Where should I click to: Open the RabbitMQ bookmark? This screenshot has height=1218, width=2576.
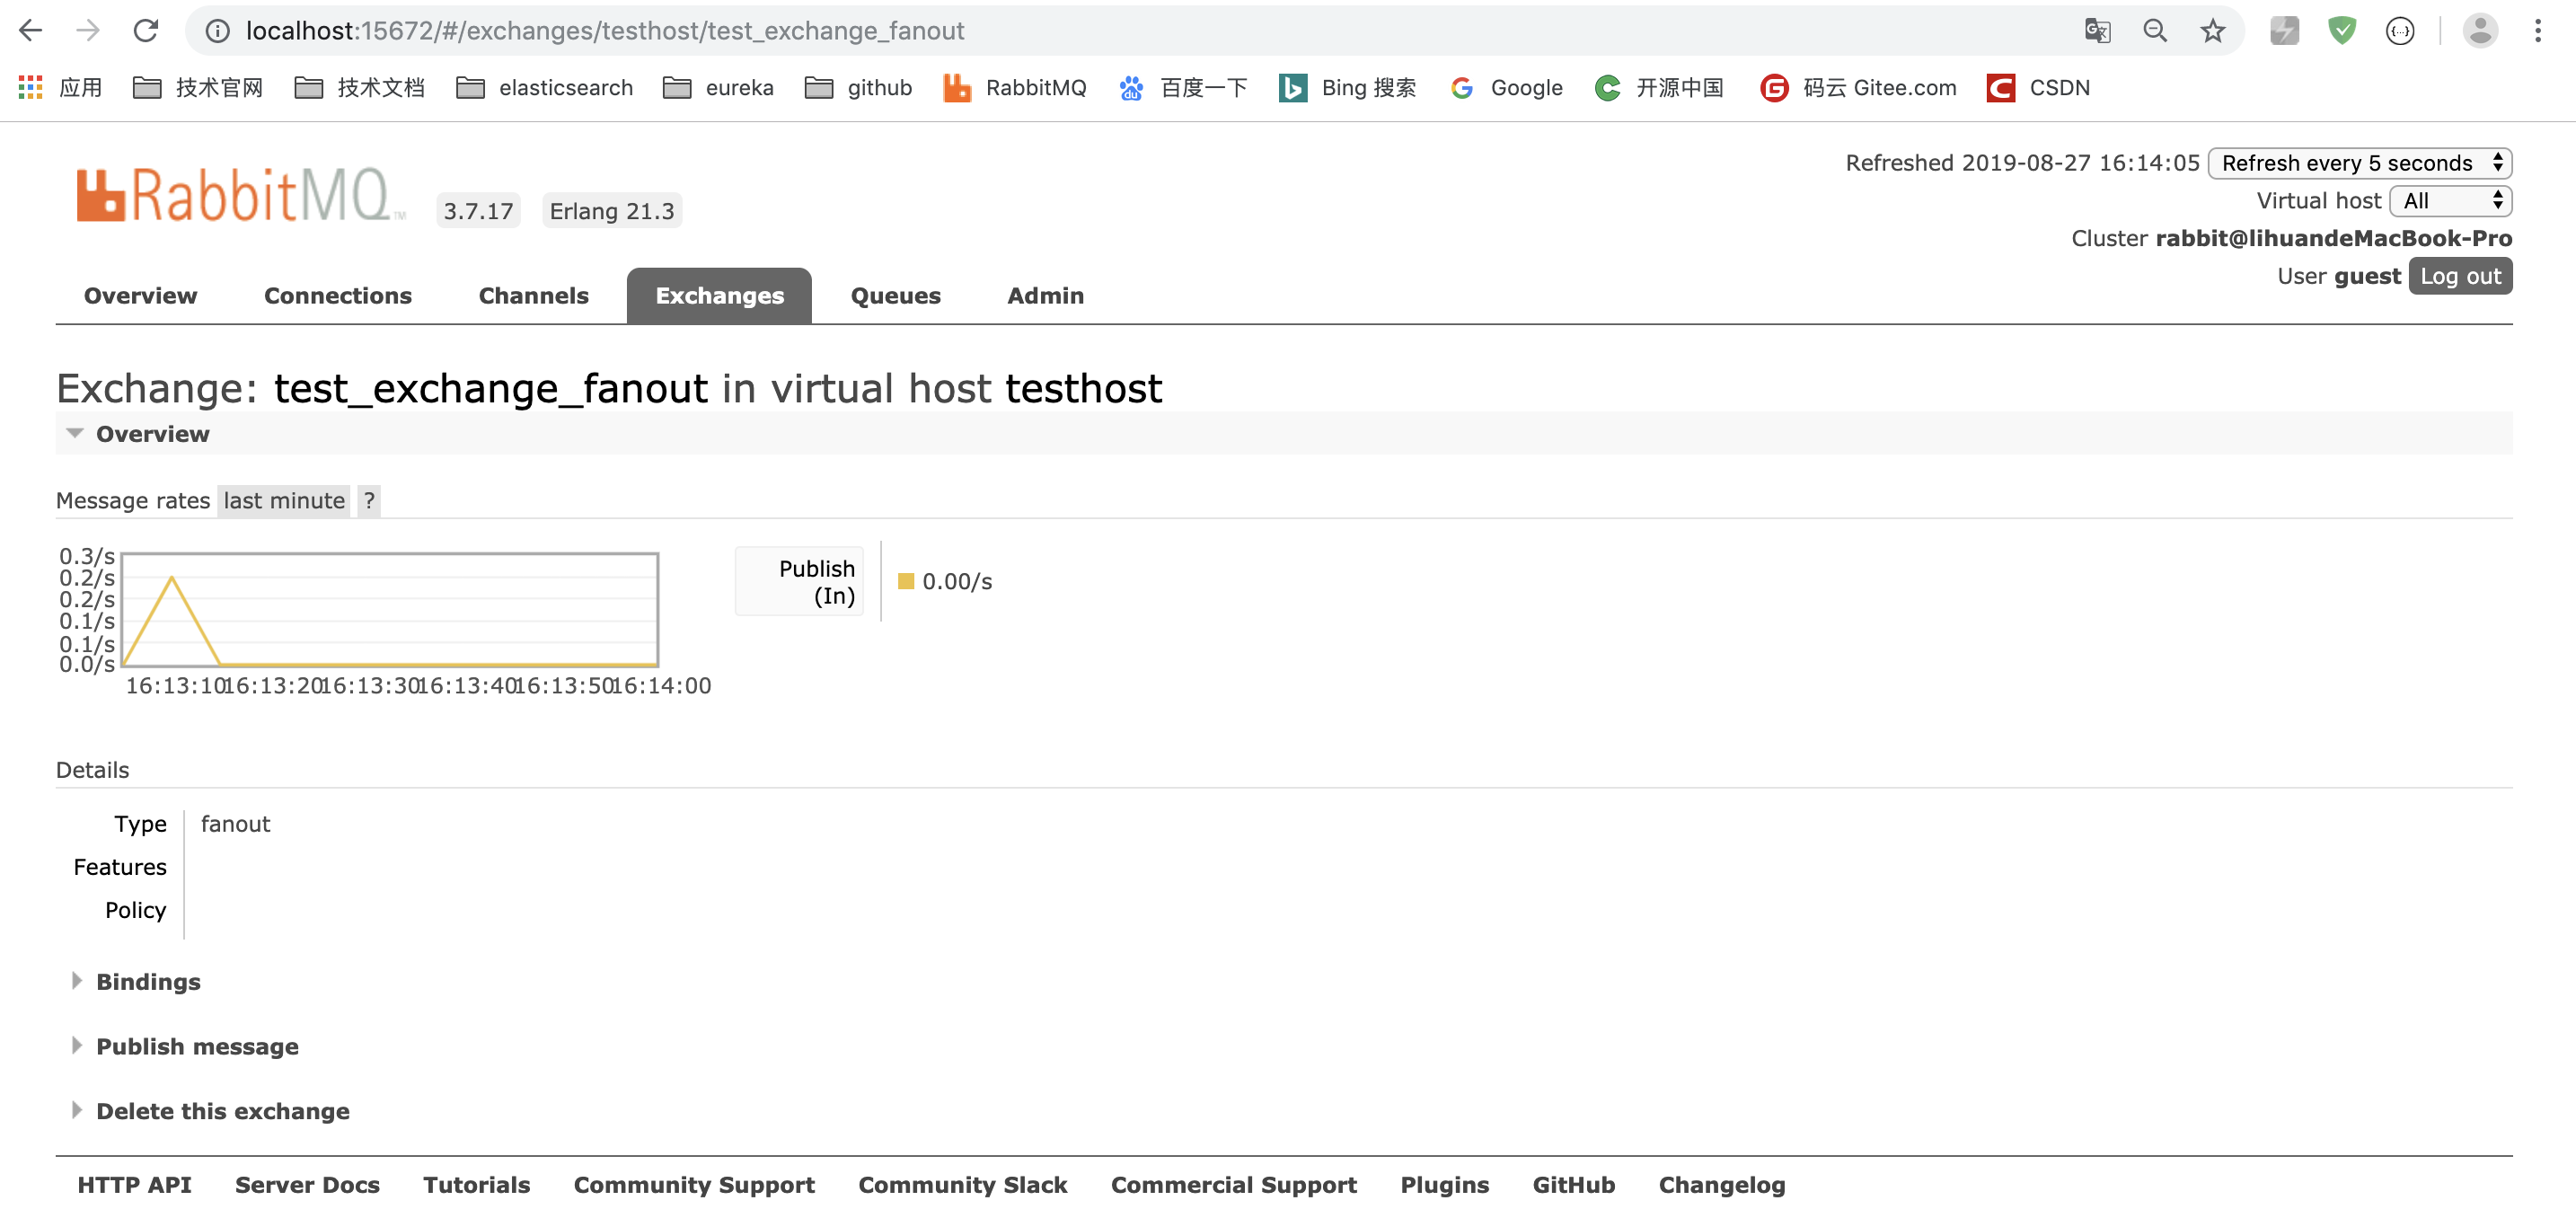(1014, 88)
